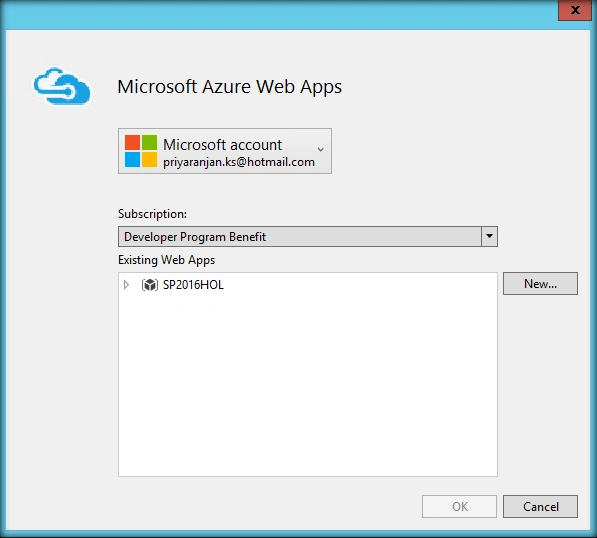Screen dimensions: 597x538
Task: Click the Microsoft four-color logo
Action: (x=141, y=151)
